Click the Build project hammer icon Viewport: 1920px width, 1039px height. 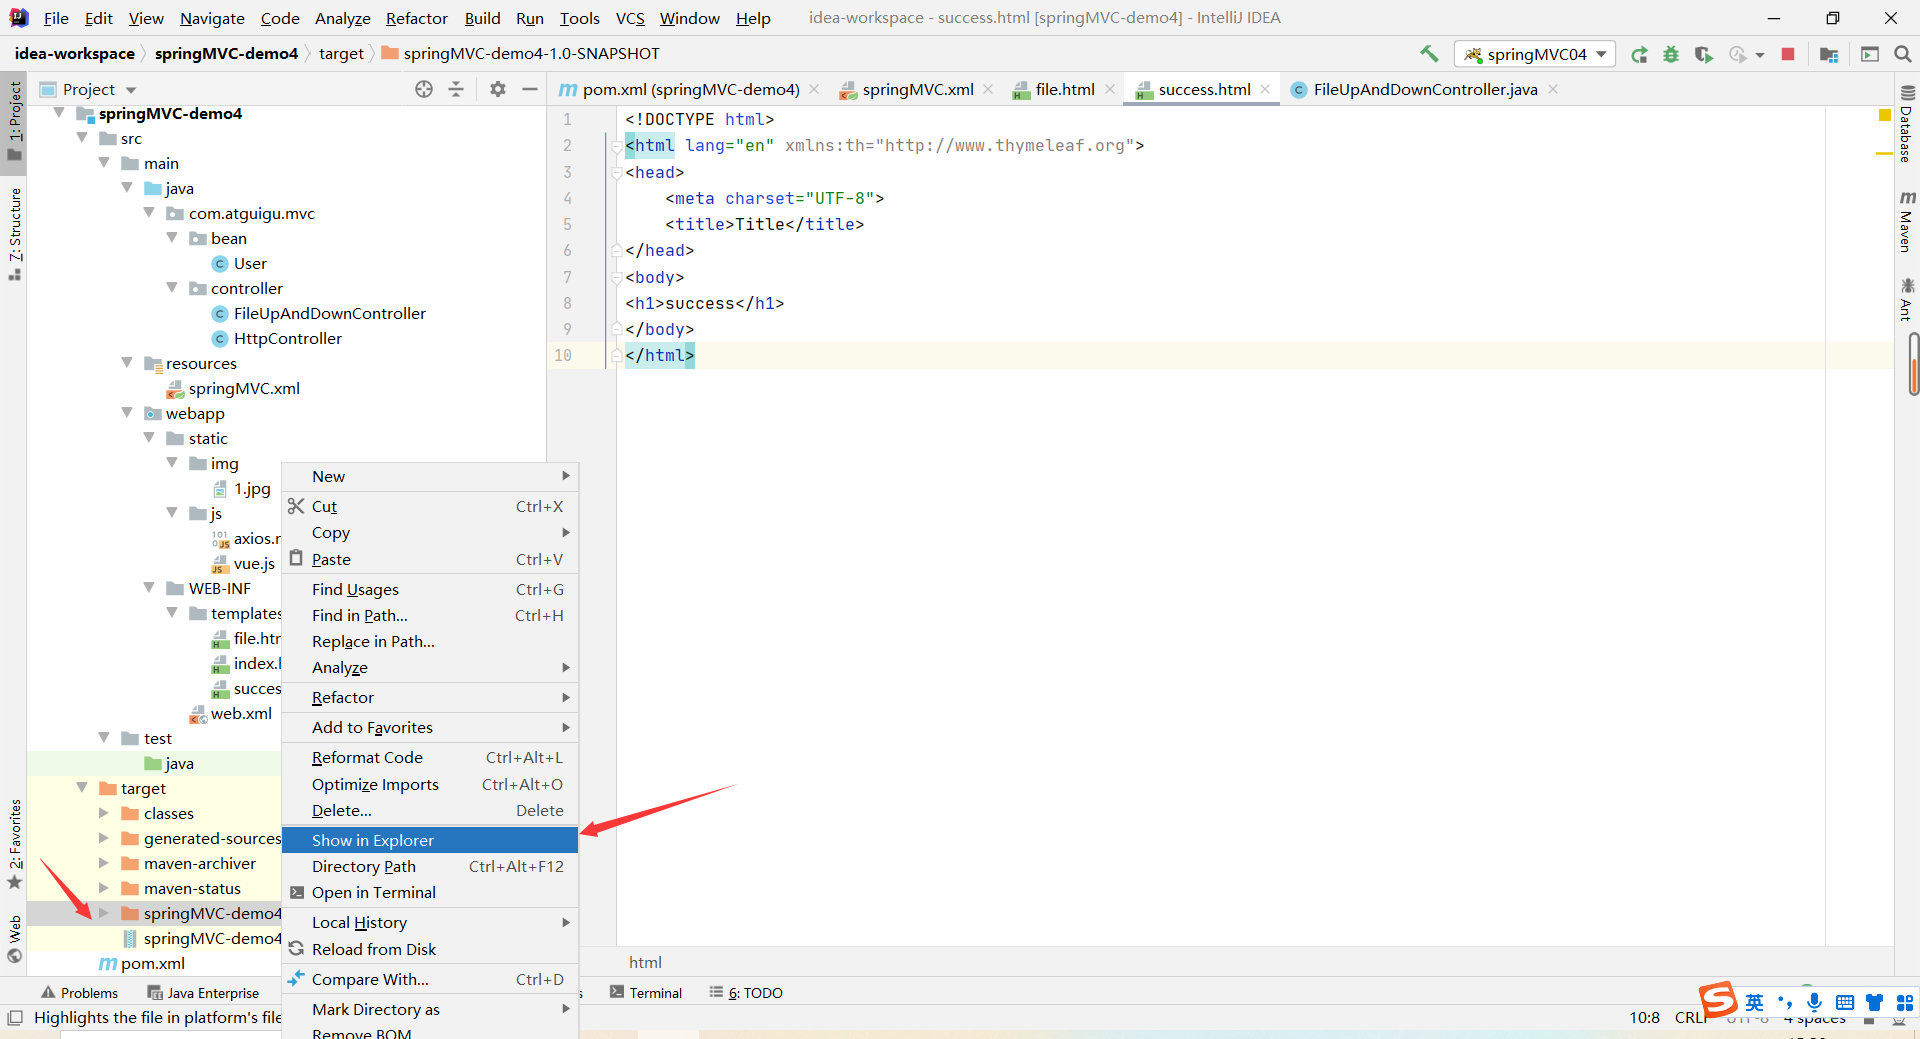1429,54
